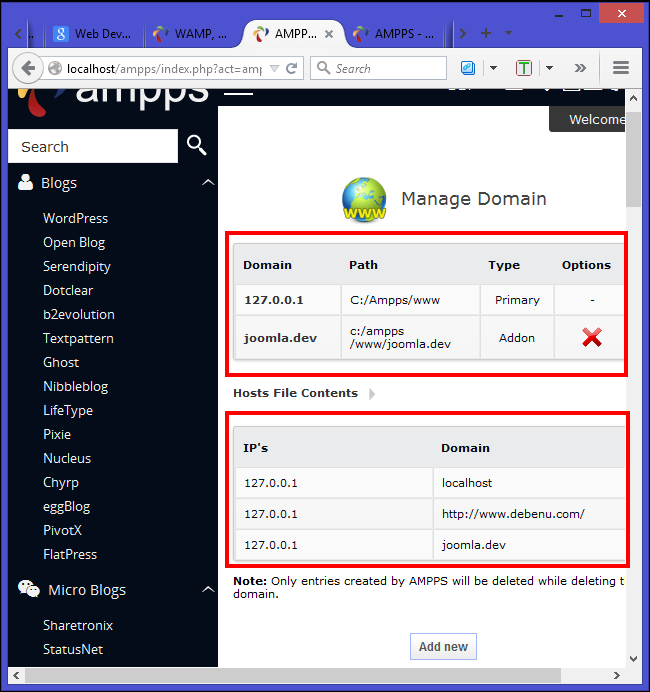
Task: Delete joomla.dev domain with red X
Action: [592, 338]
